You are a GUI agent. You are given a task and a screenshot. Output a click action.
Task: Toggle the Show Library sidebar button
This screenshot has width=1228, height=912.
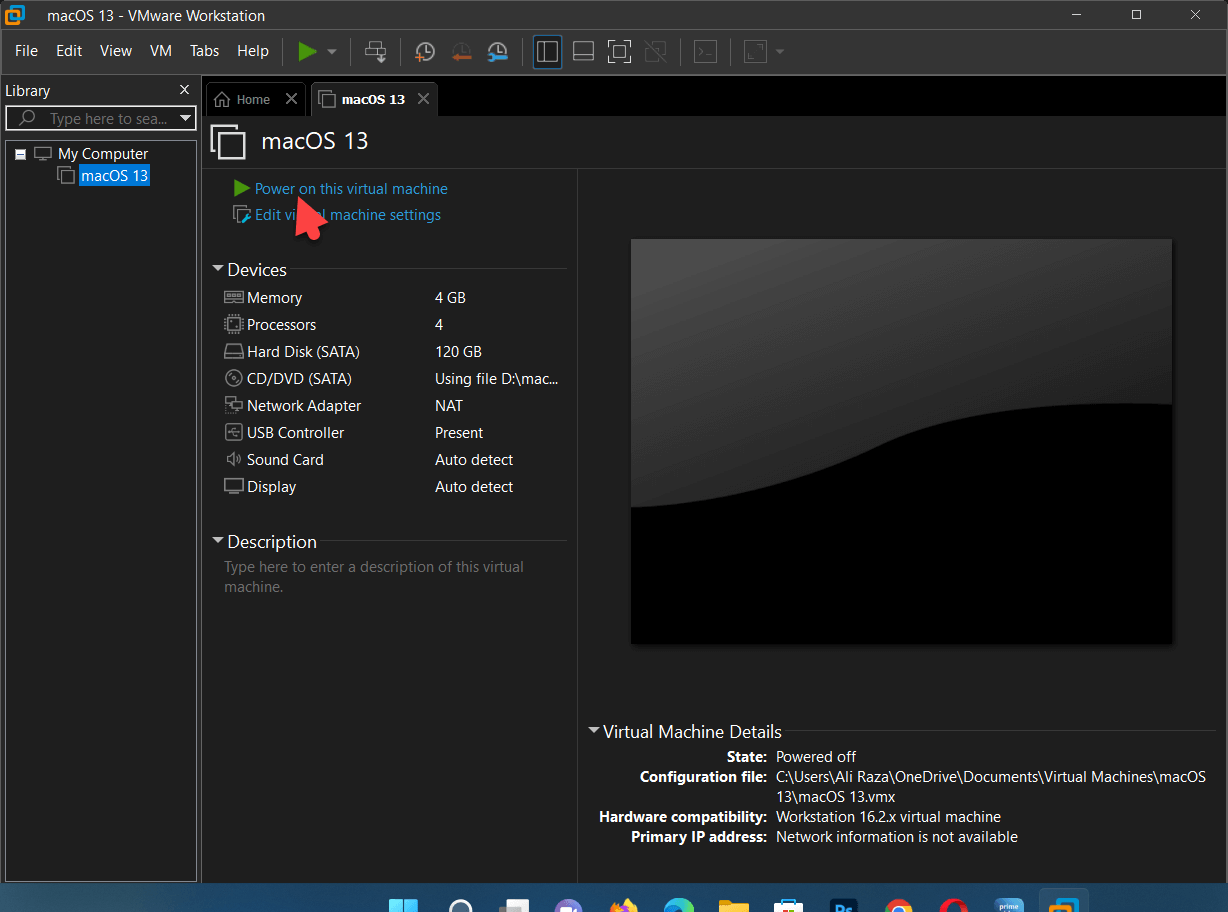pyautogui.click(x=547, y=51)
